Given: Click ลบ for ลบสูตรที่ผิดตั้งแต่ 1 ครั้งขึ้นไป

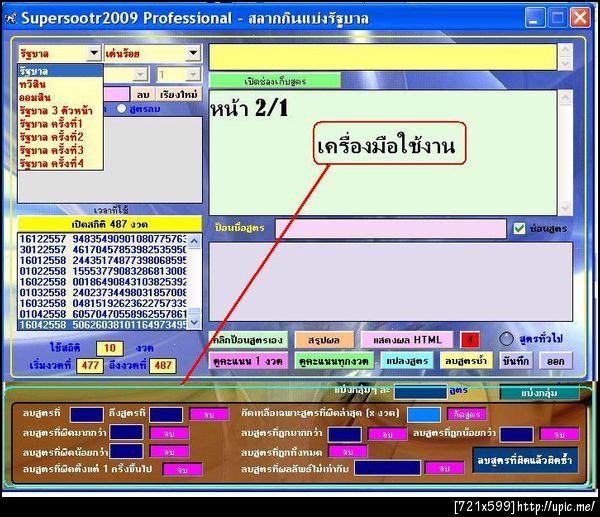Looking at the screenshot, I should (182, 470).
